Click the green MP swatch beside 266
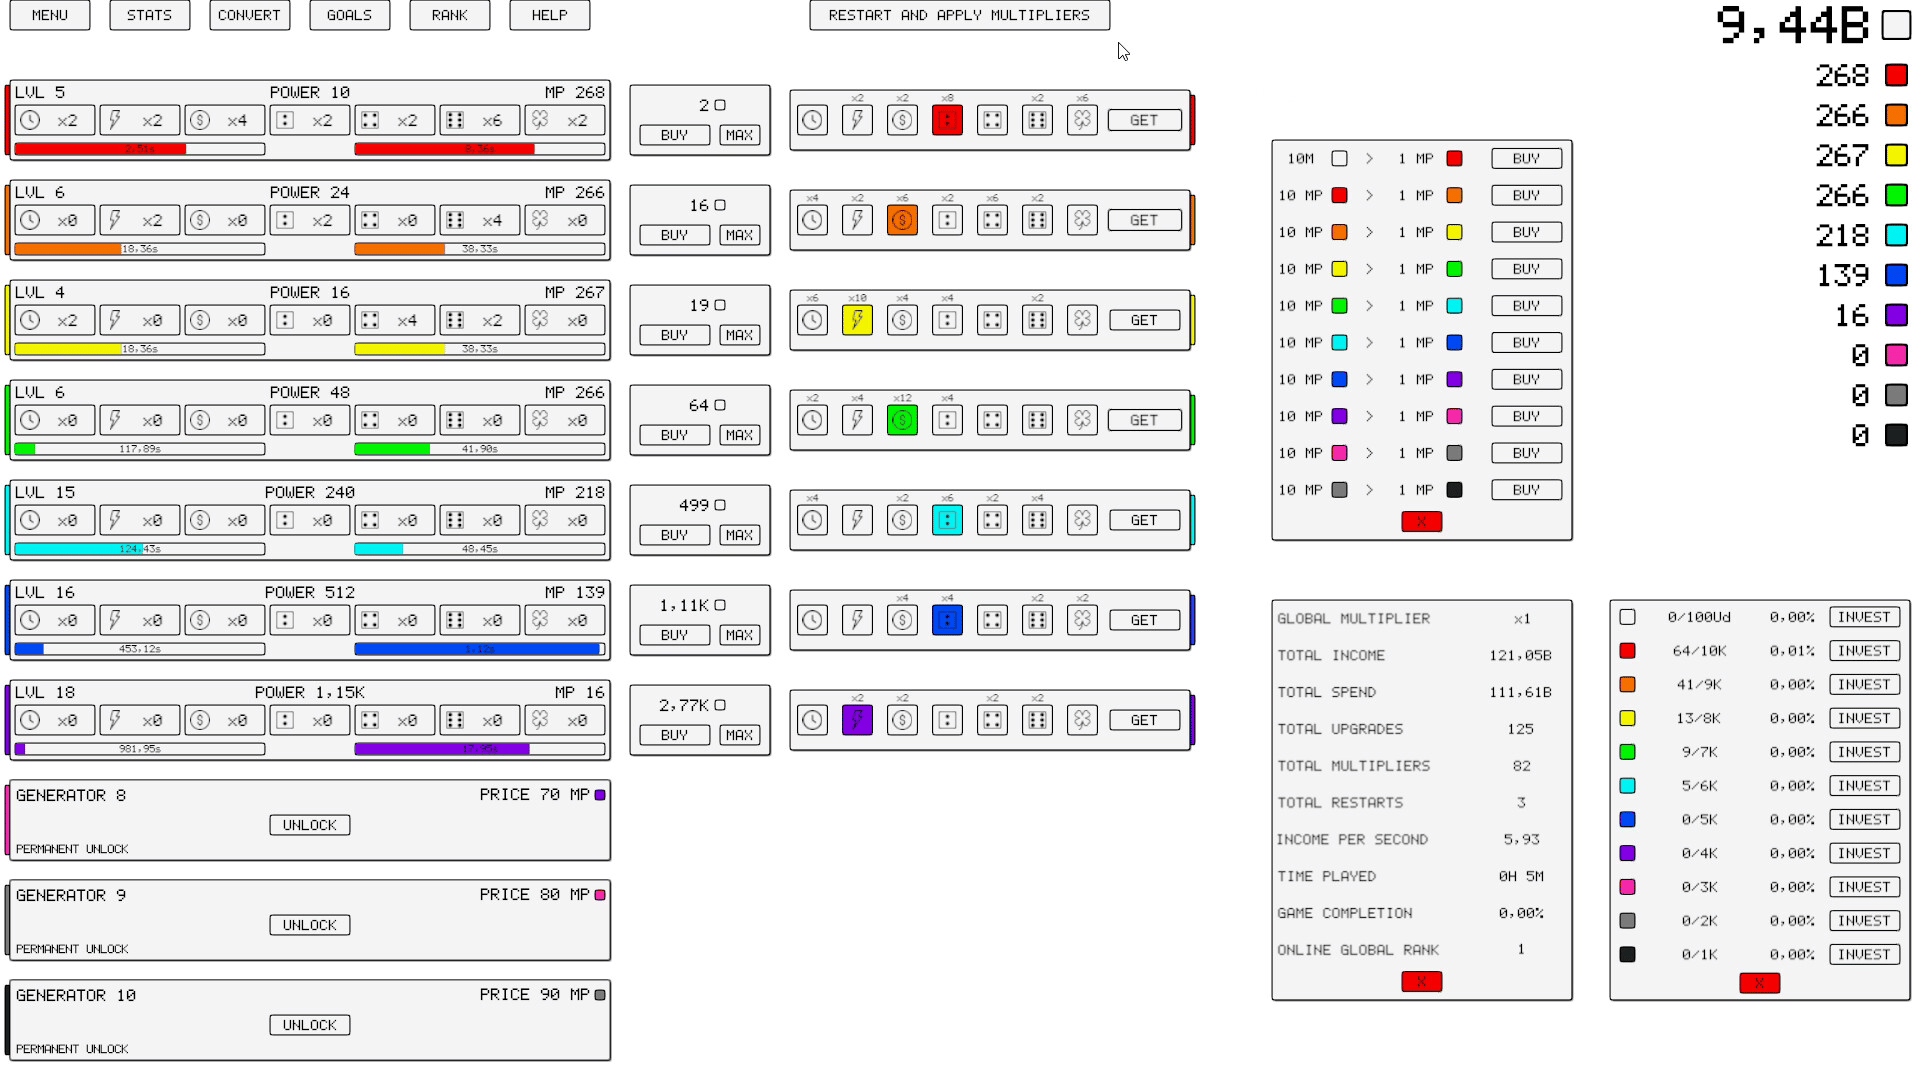This screenshot has height=1080, width=1920. coord(1896,195)
